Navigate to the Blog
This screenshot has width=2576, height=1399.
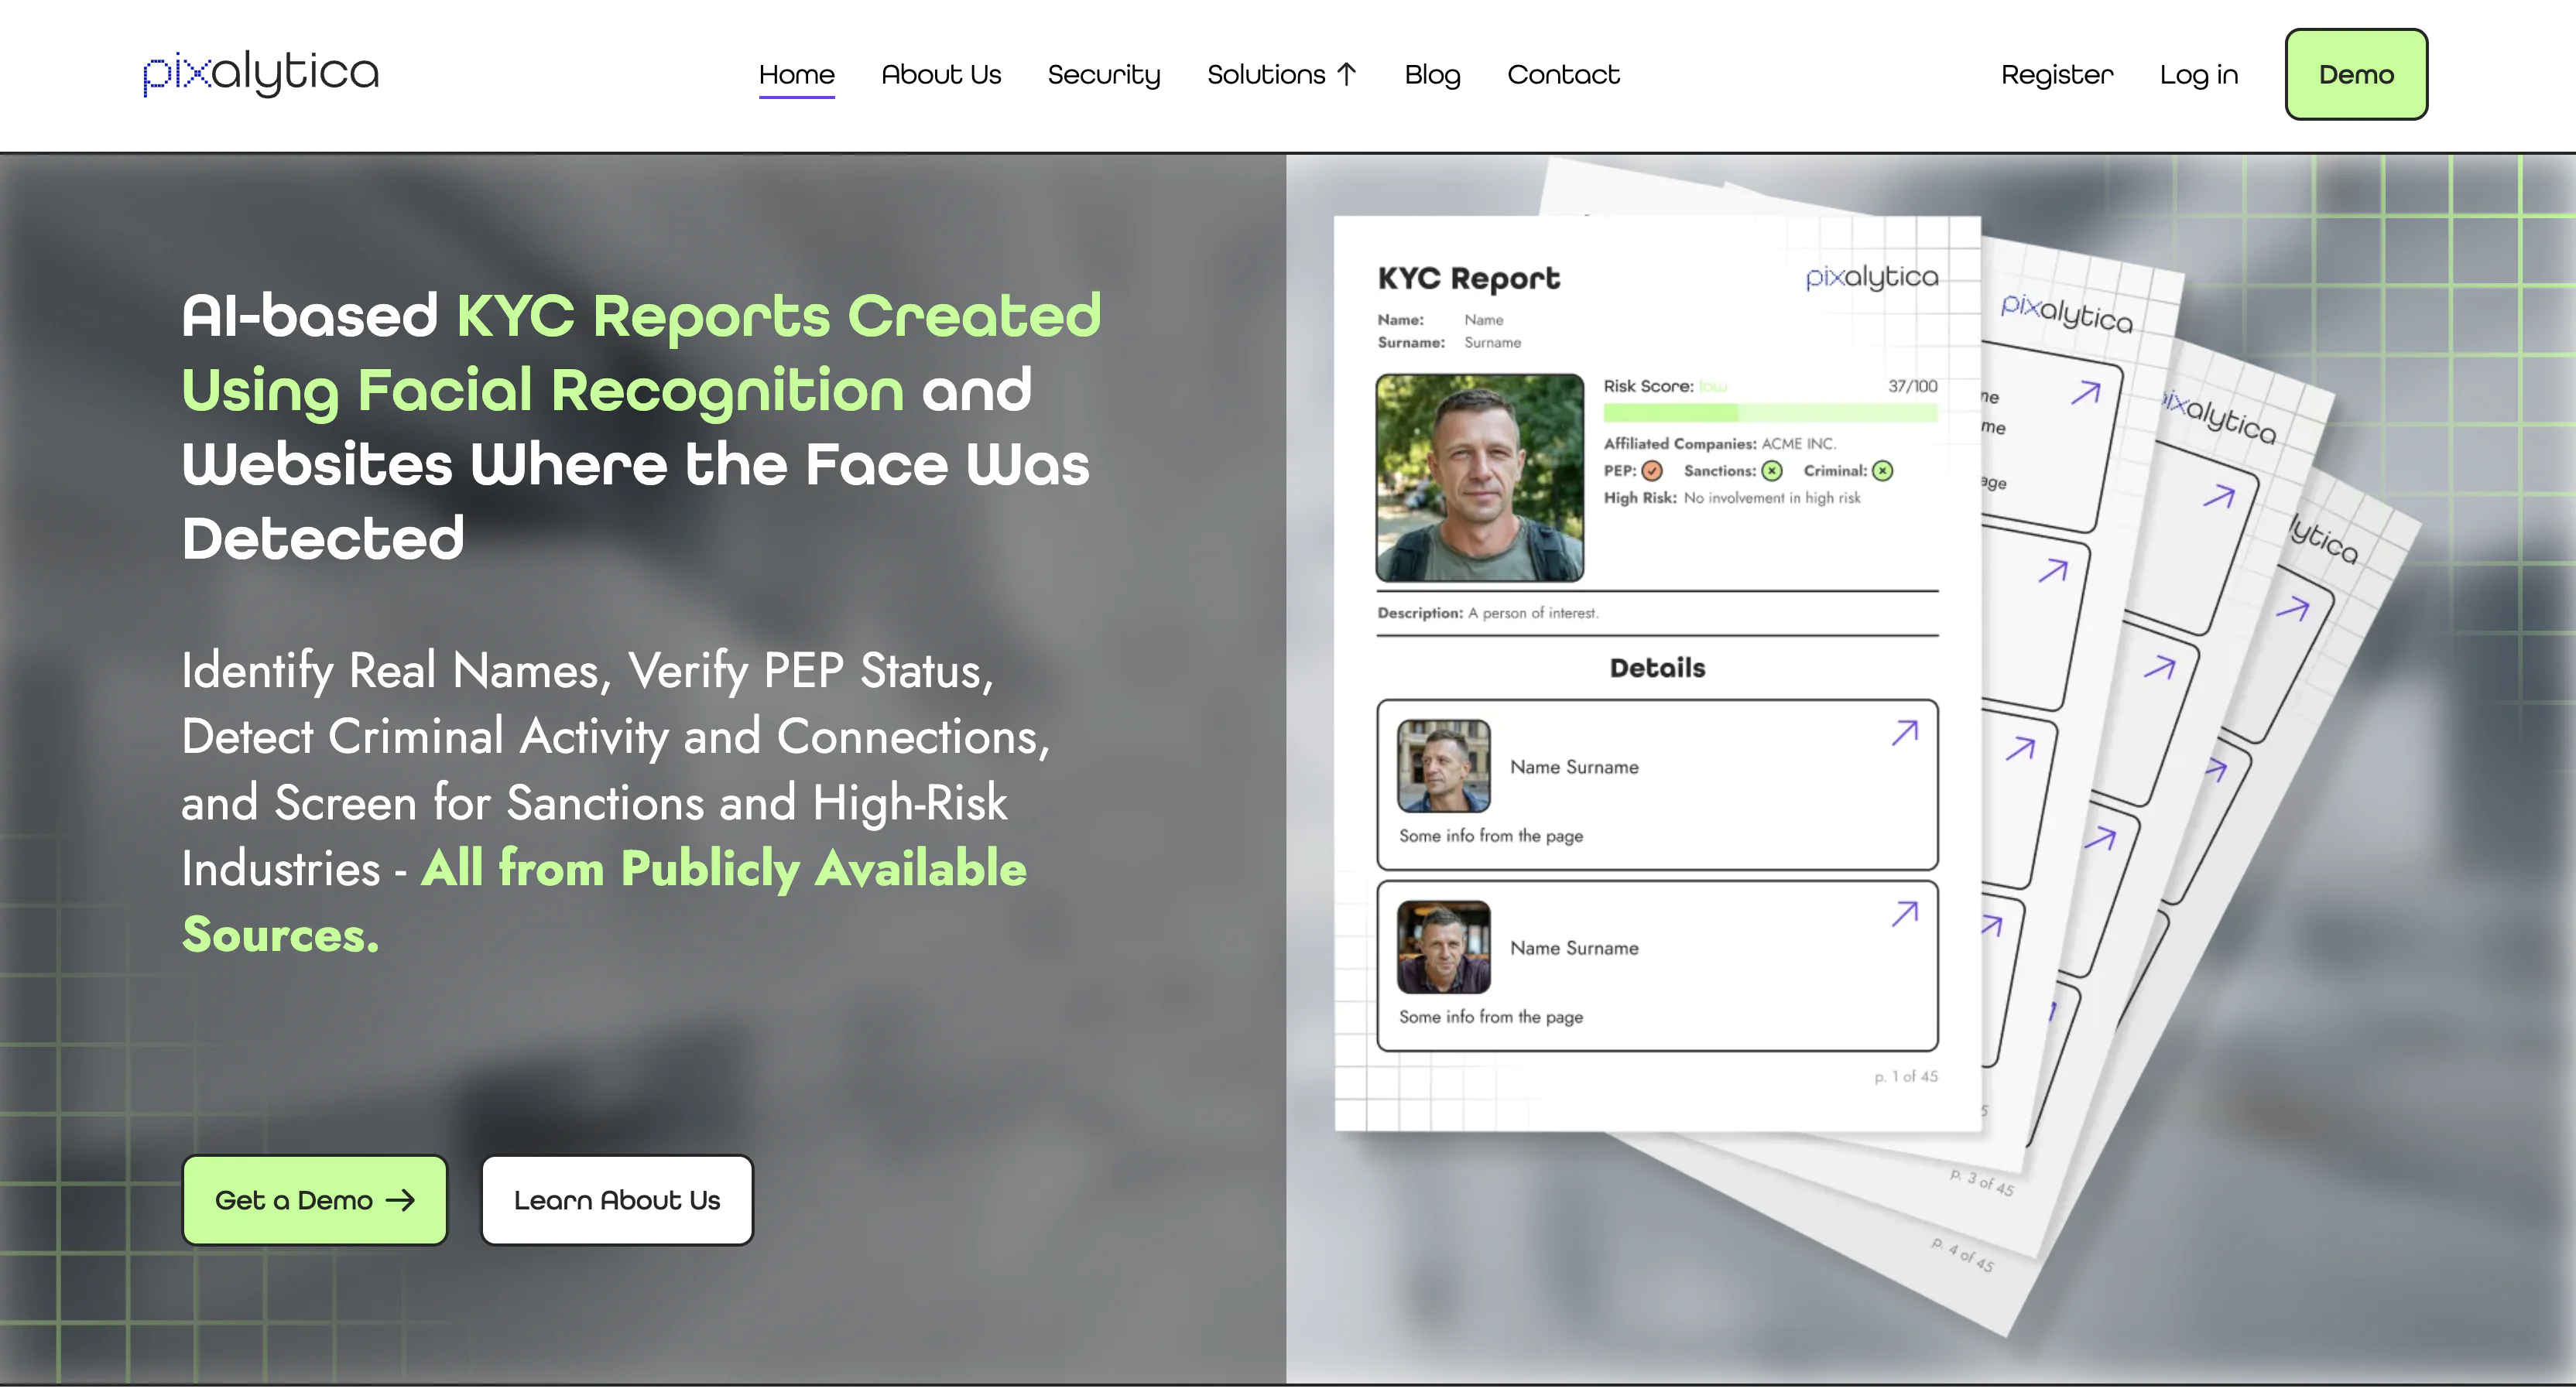click(x=1432, y=75)
